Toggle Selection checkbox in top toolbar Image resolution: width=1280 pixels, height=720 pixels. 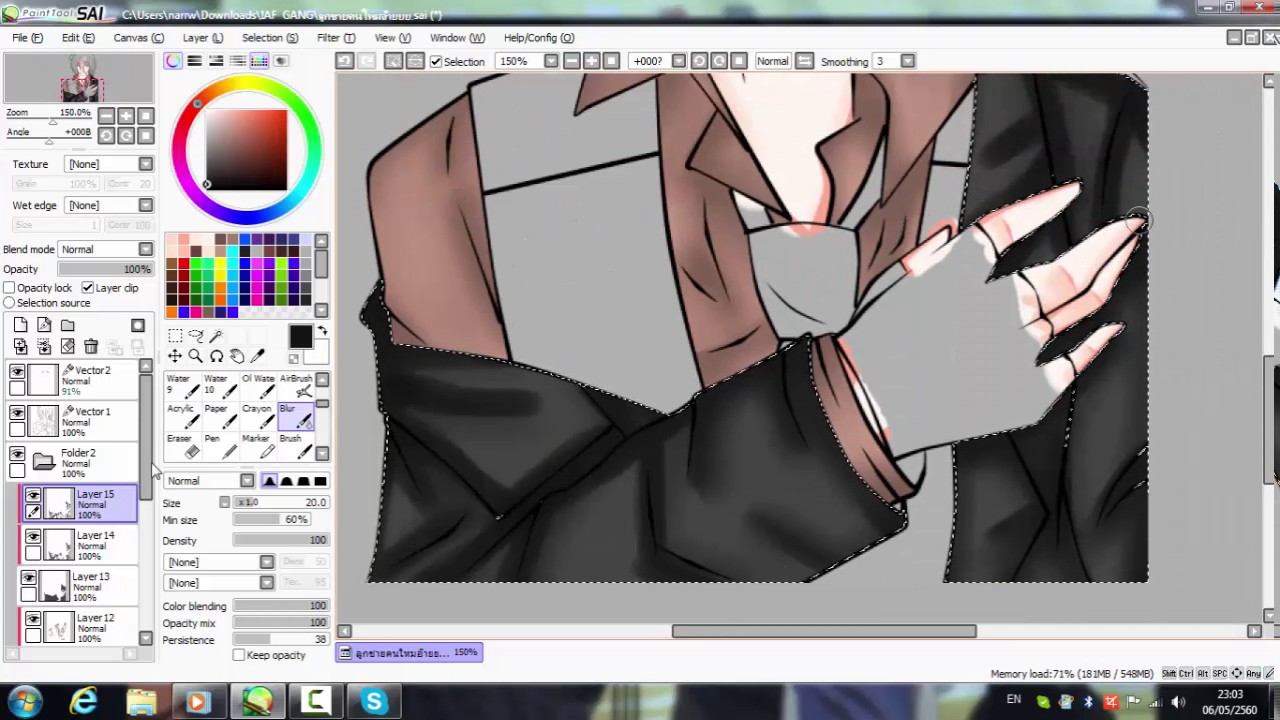(436, 62)
